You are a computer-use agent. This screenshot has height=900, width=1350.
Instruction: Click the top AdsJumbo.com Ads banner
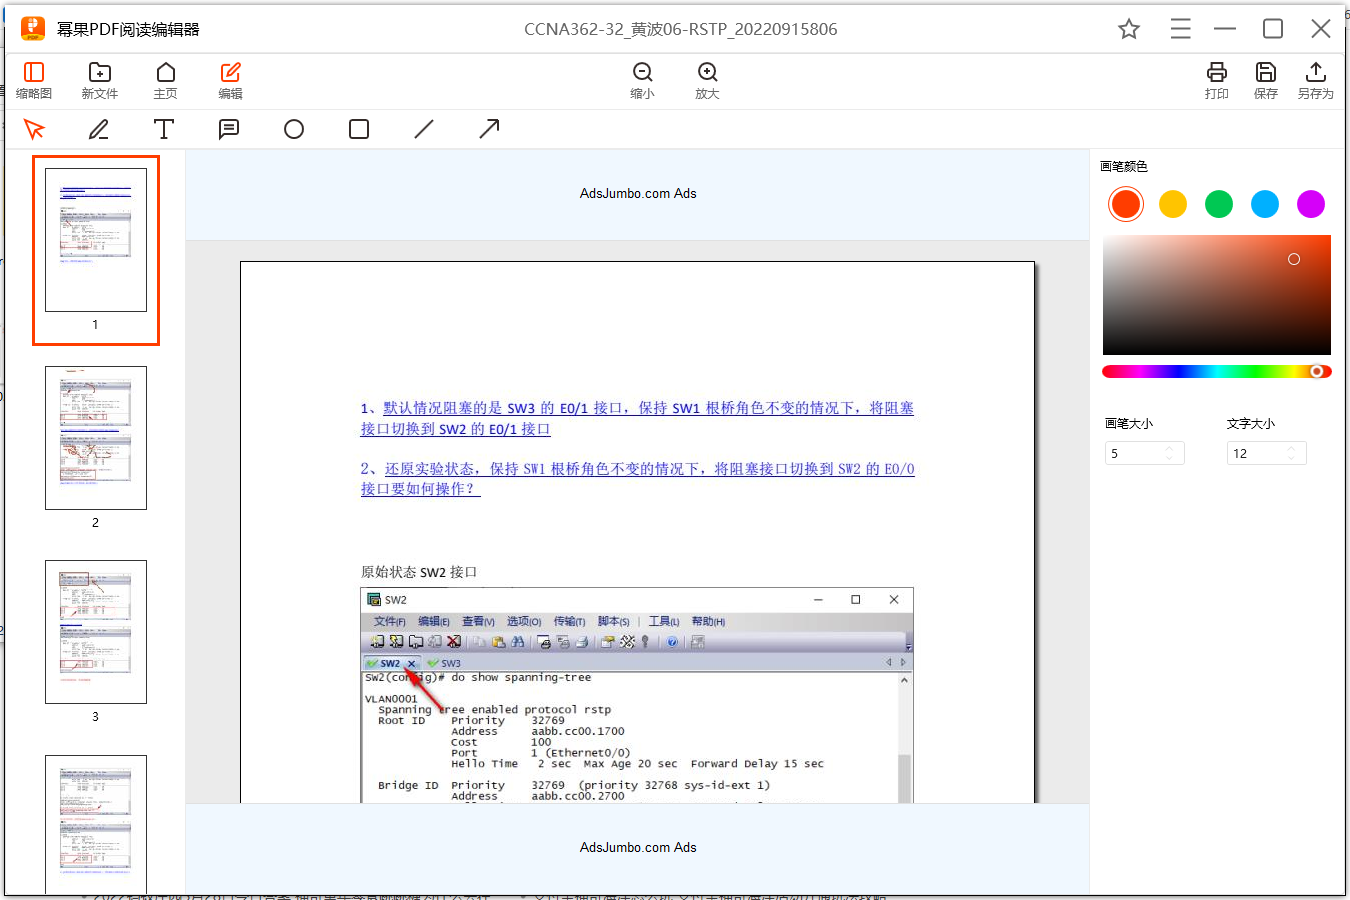(x=638, y=194)
